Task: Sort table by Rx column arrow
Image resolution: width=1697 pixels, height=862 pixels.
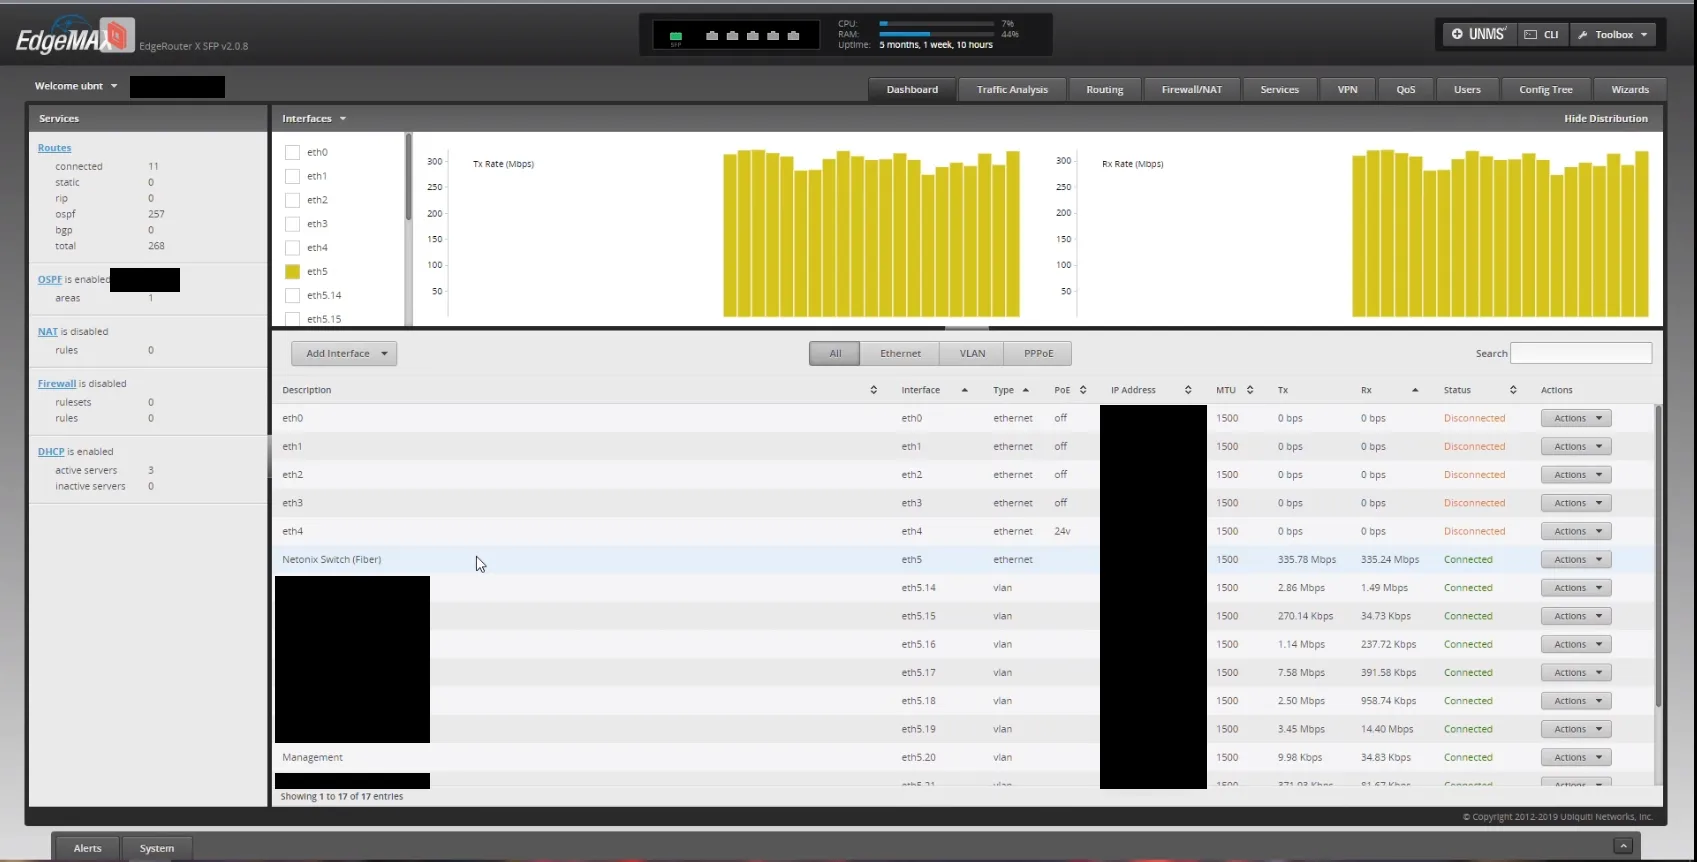Action: tap(1414, 390)
